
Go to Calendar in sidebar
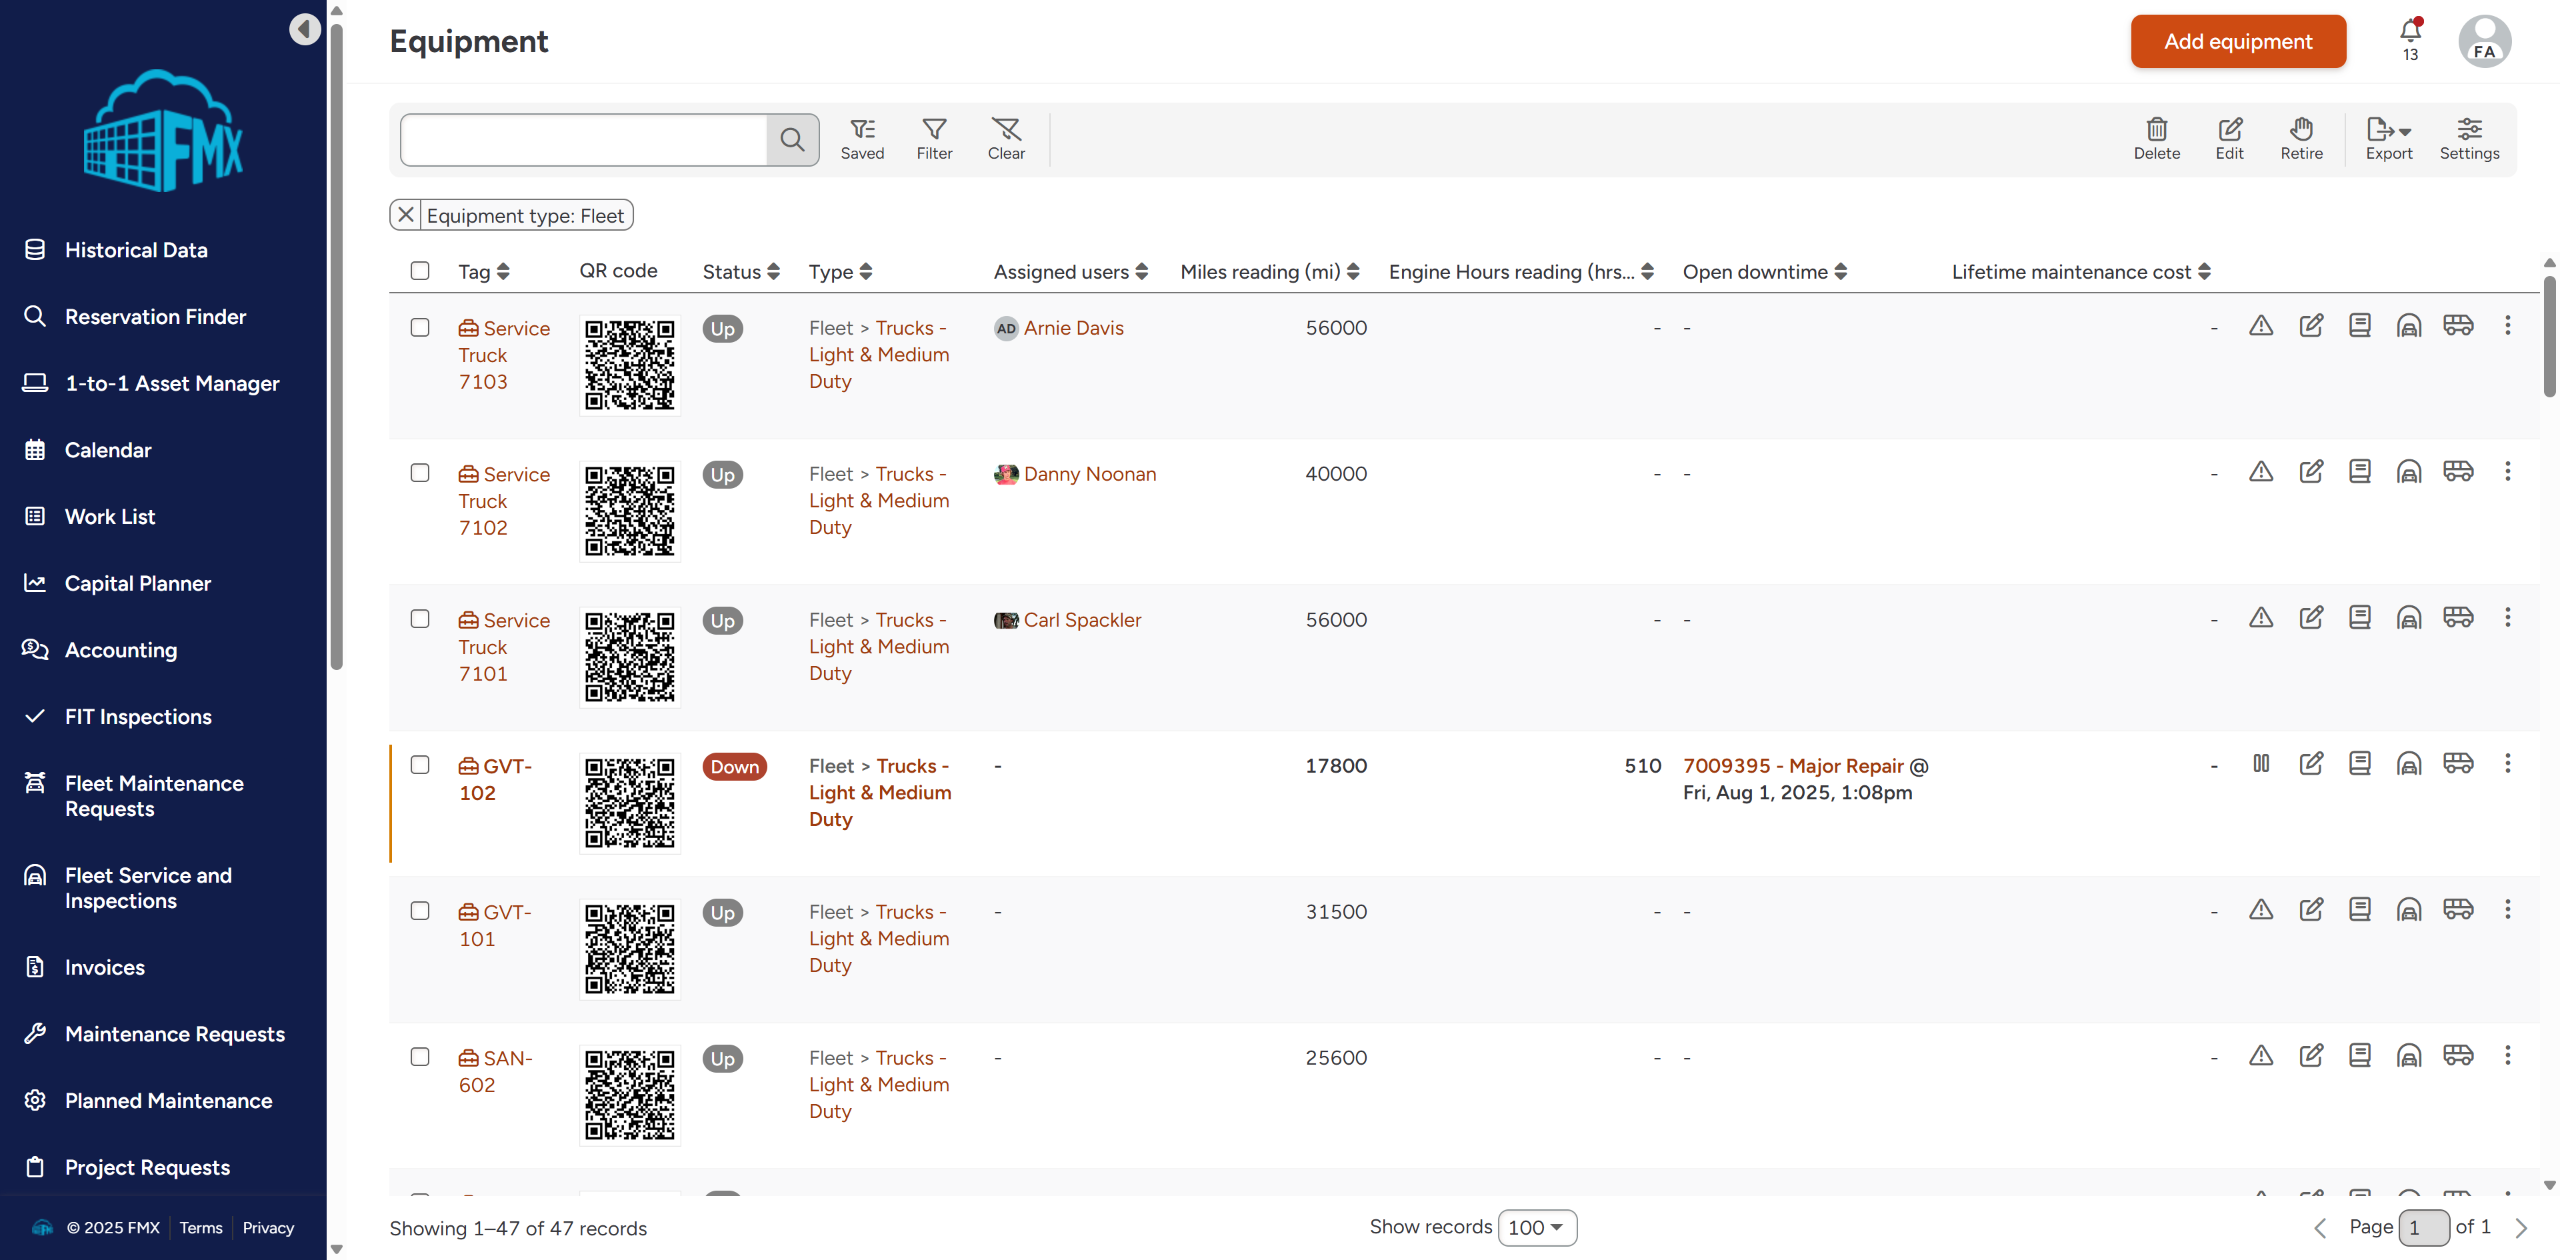pyautogui.click(x=108, y=450)
